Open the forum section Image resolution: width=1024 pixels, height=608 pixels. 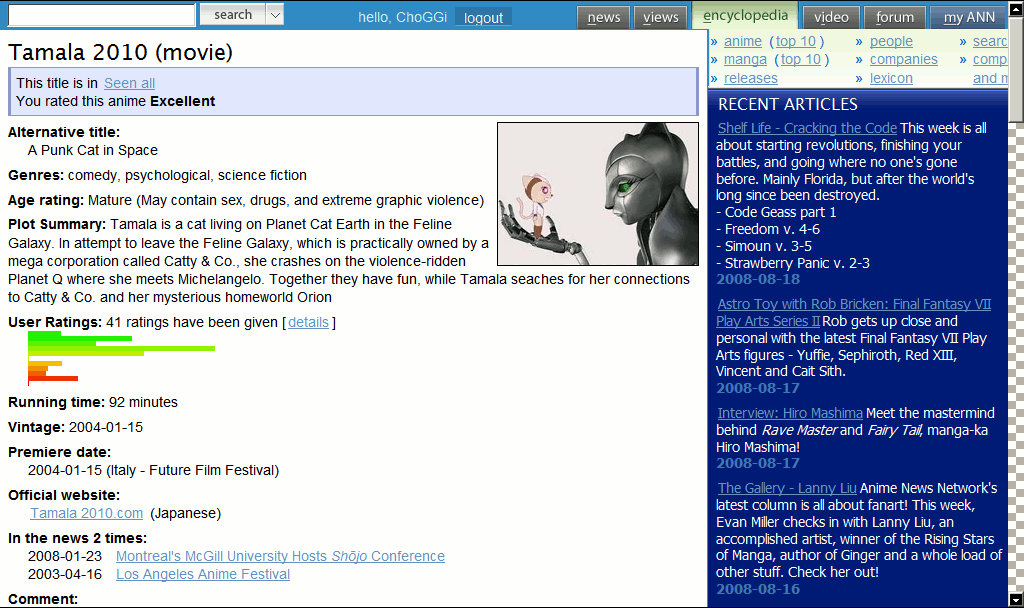[894, 17]
